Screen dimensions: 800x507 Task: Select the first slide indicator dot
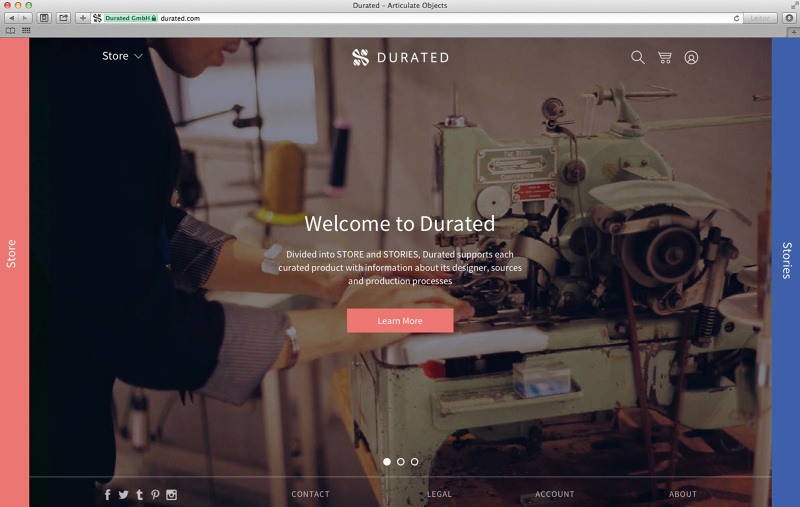(387, 462)
